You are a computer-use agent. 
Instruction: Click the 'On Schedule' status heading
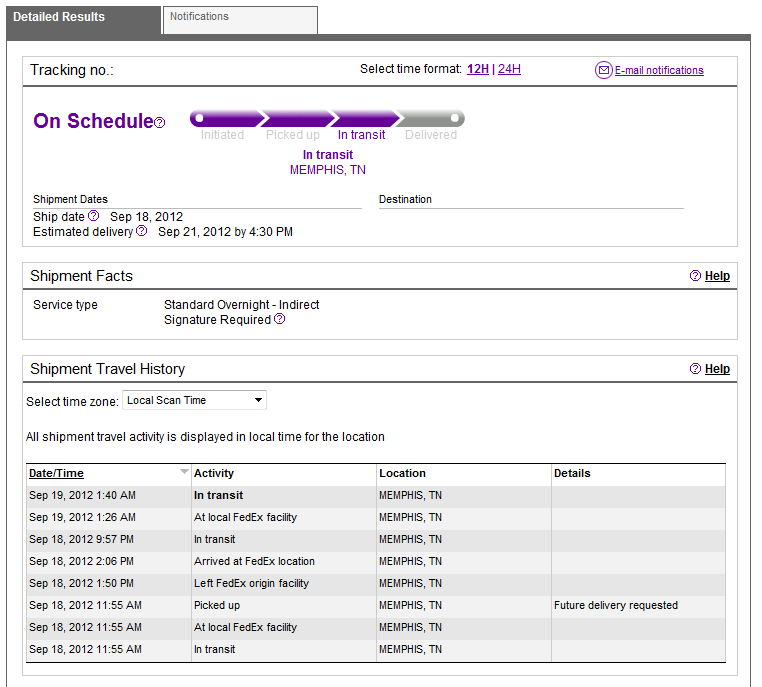point(93,121)
